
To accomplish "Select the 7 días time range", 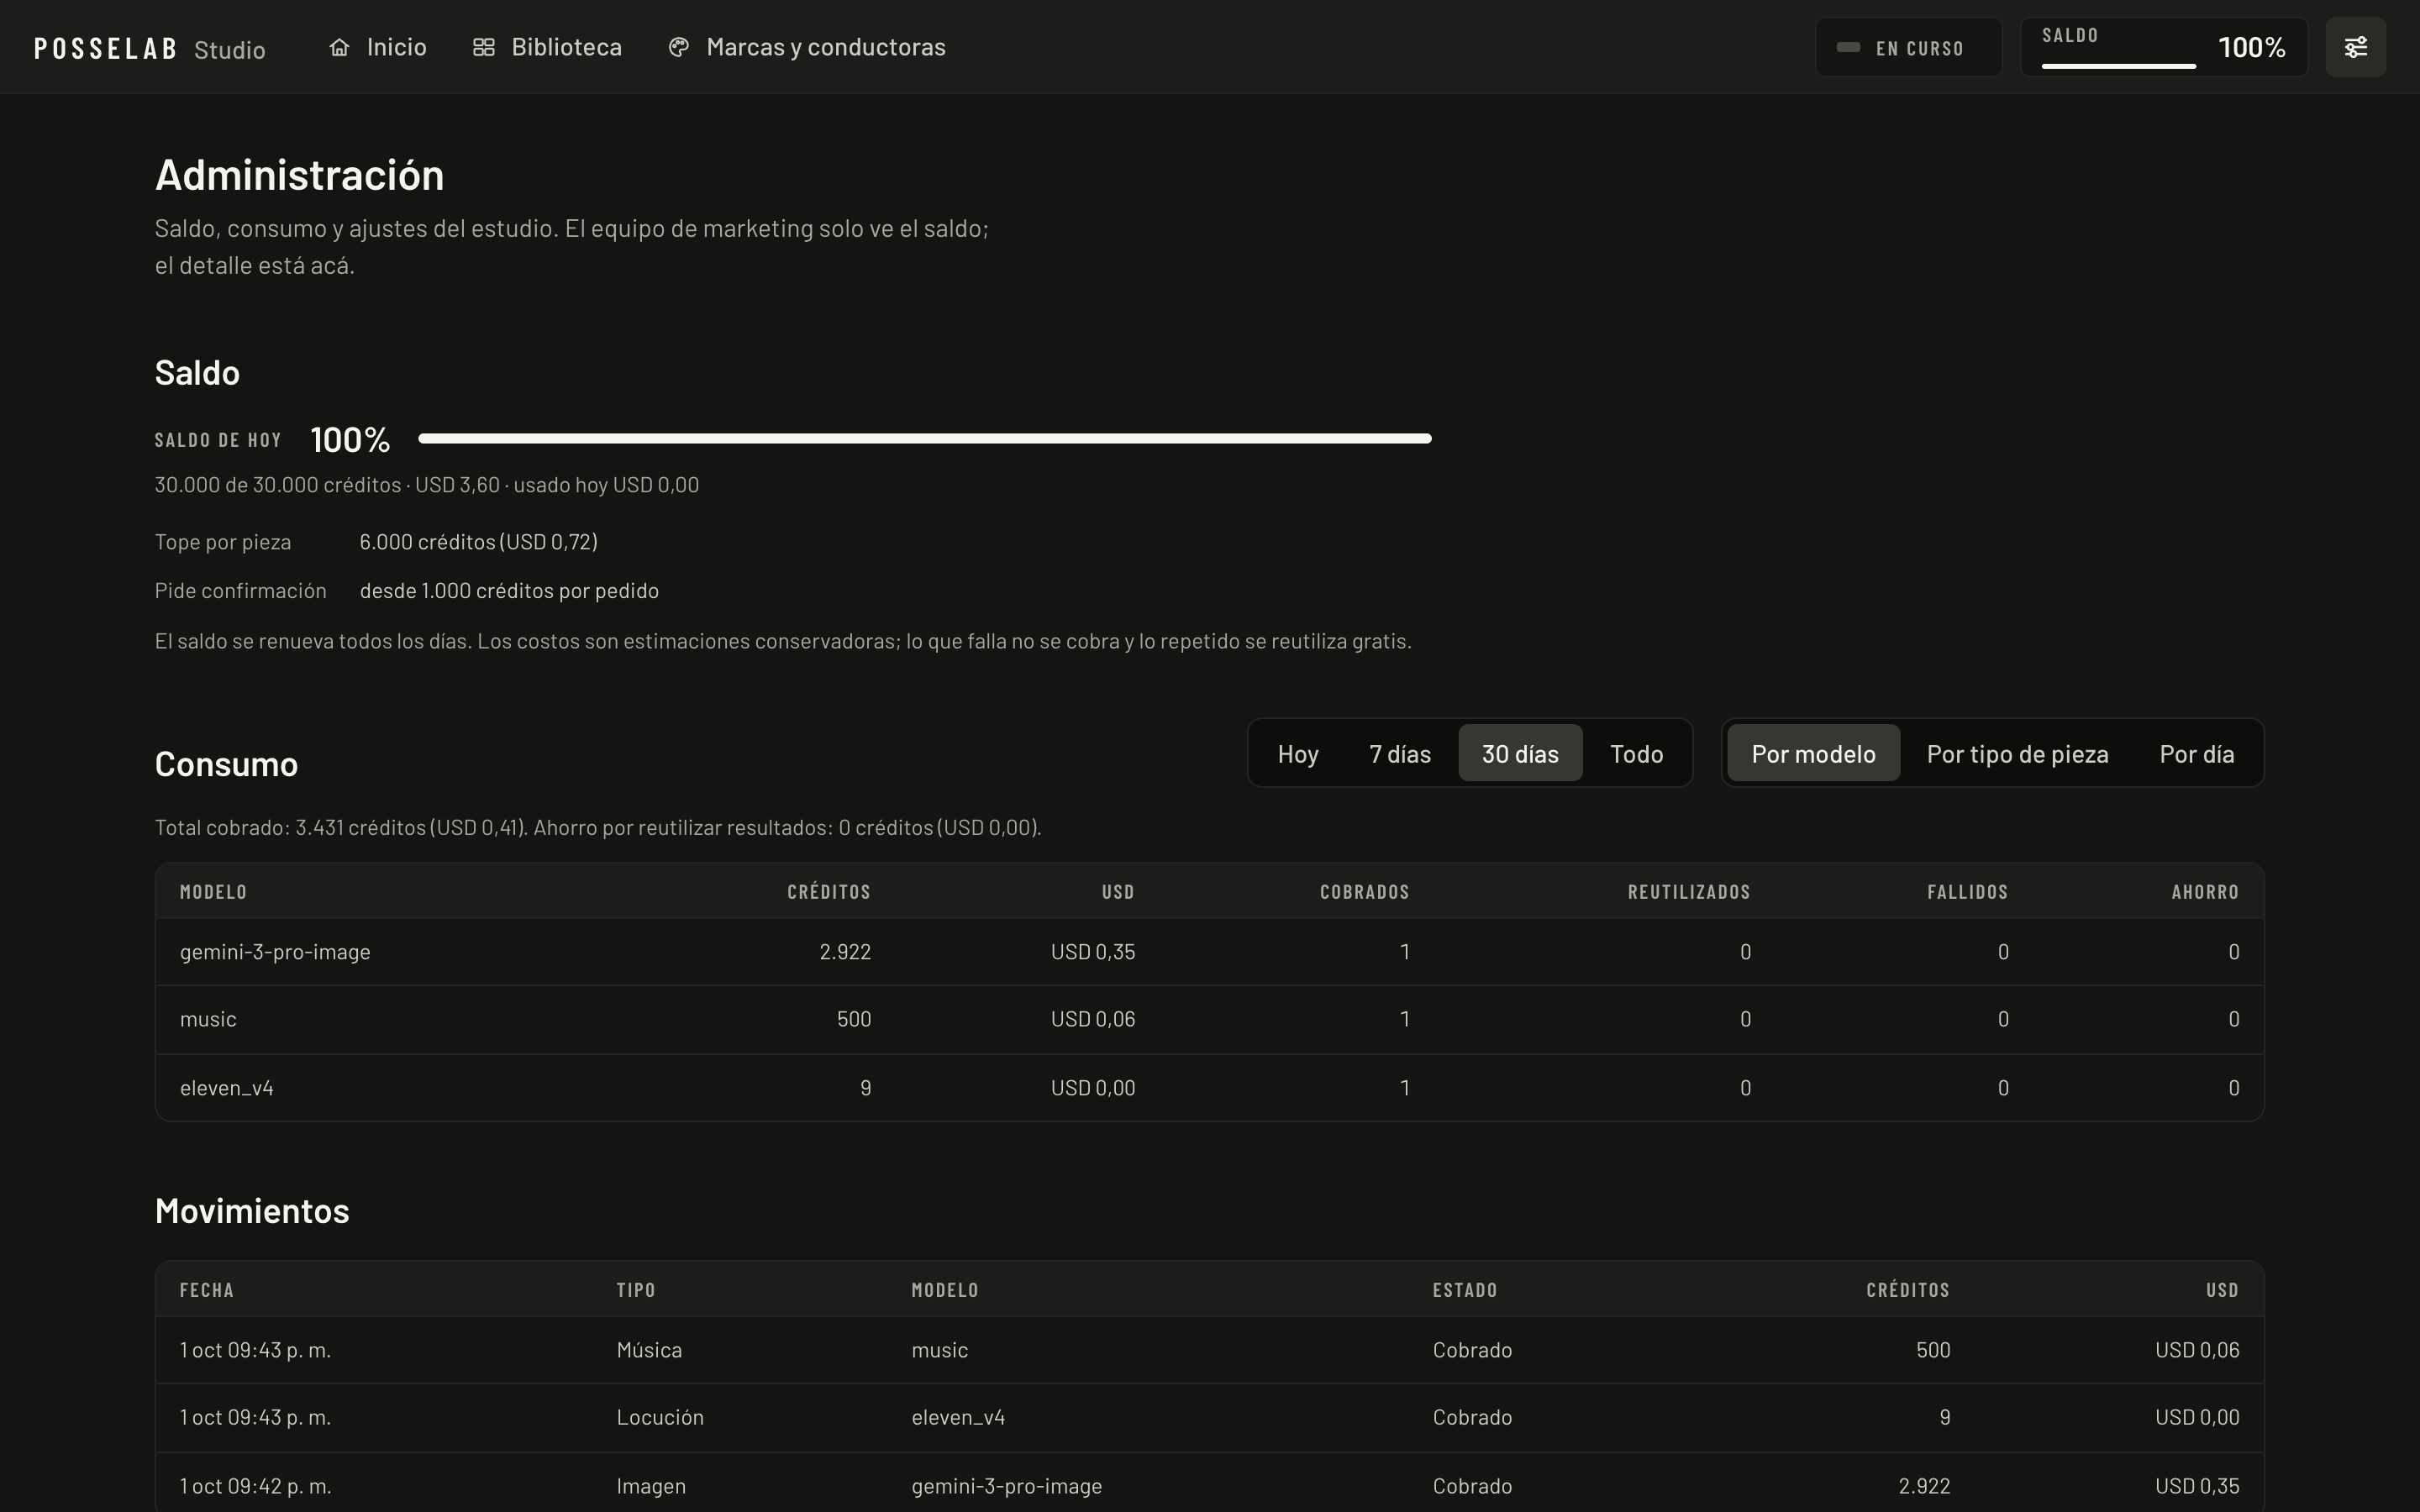I will click(x=1400, y=753).
